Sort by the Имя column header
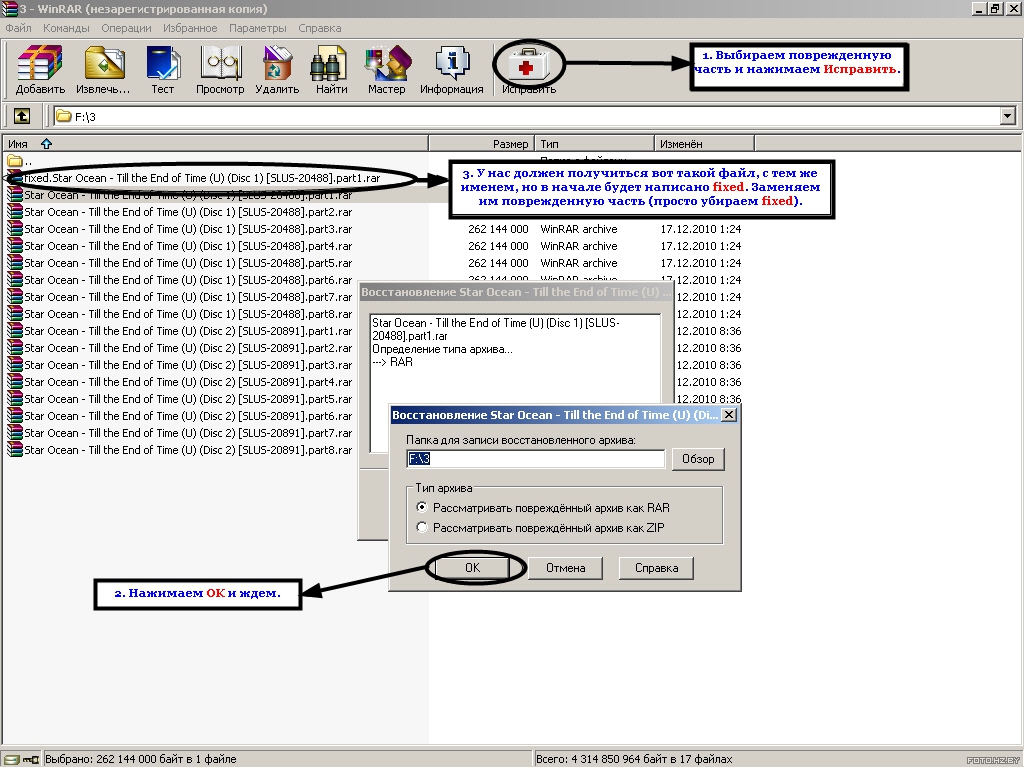Viewport: 1024px width, 768px height. (215, 144)
